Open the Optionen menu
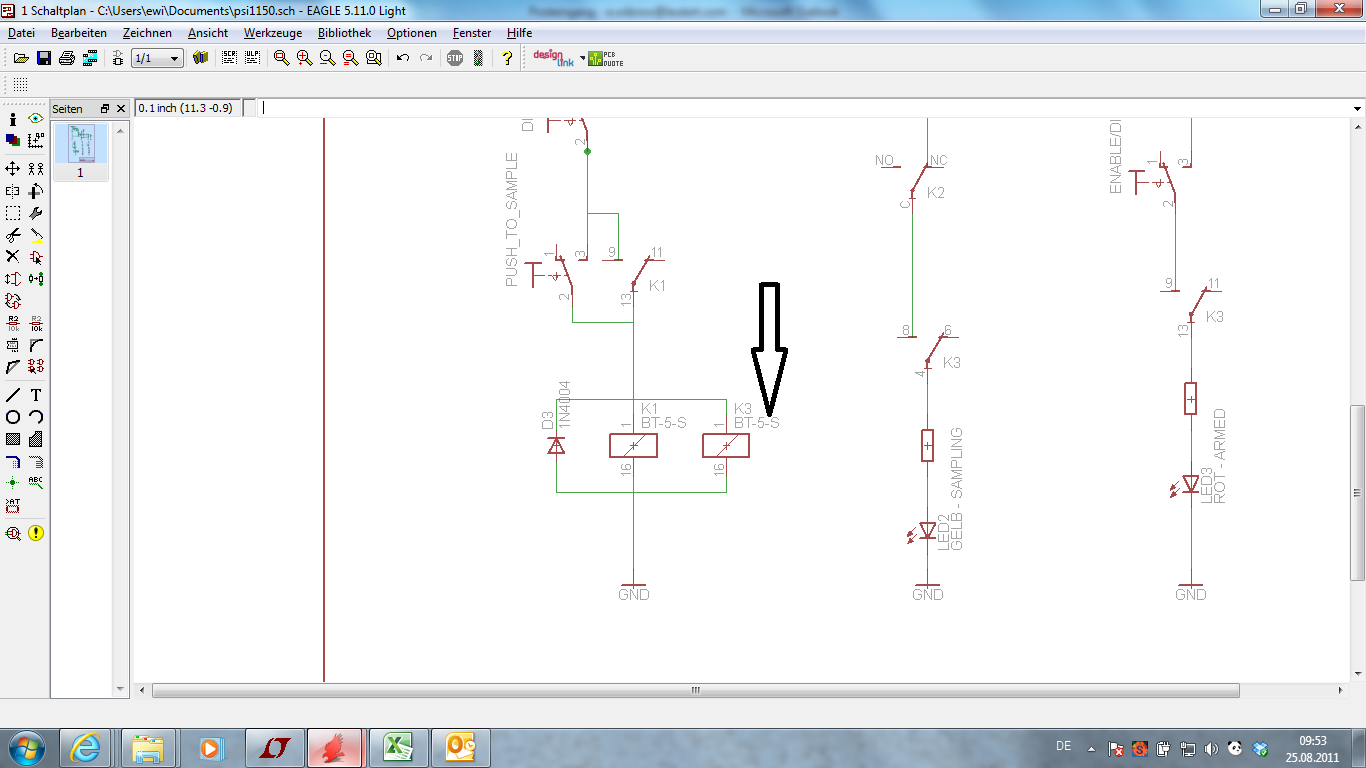This screenshot has height=768, width=1366. [x=412, y=33]
